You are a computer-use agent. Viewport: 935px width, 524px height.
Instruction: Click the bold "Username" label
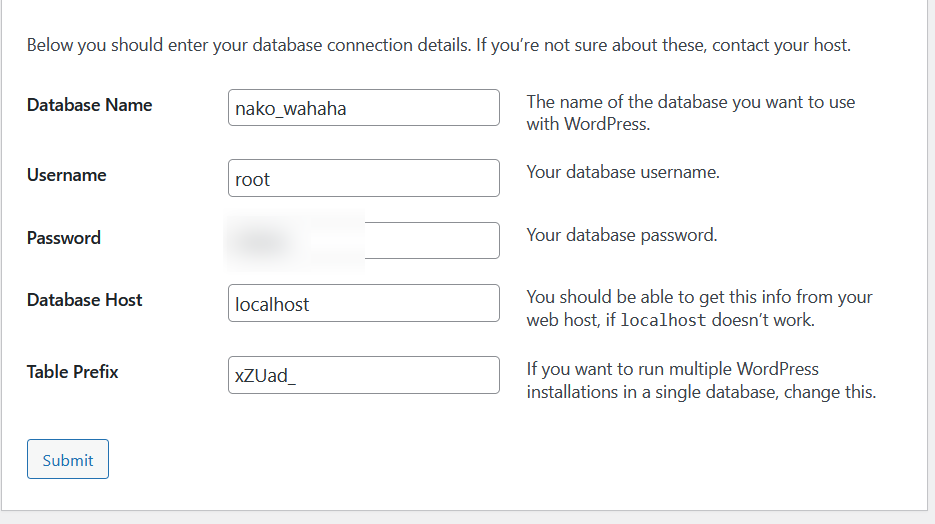(66, 175)
